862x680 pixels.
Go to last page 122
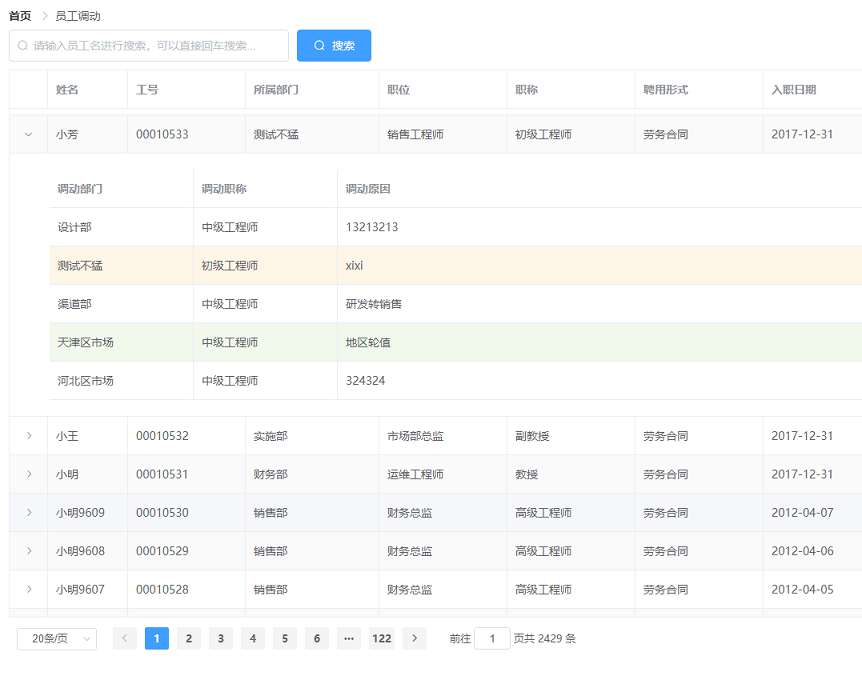pos(381,639)
